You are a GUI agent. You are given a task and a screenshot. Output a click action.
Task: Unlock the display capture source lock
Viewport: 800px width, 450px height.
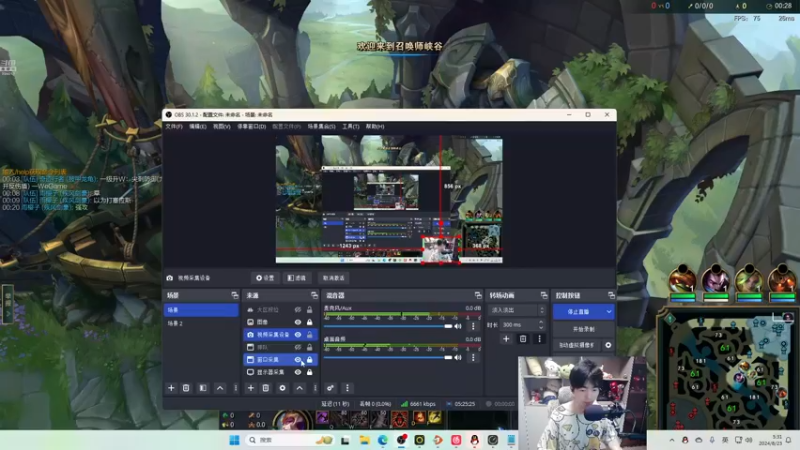[310, 372]
